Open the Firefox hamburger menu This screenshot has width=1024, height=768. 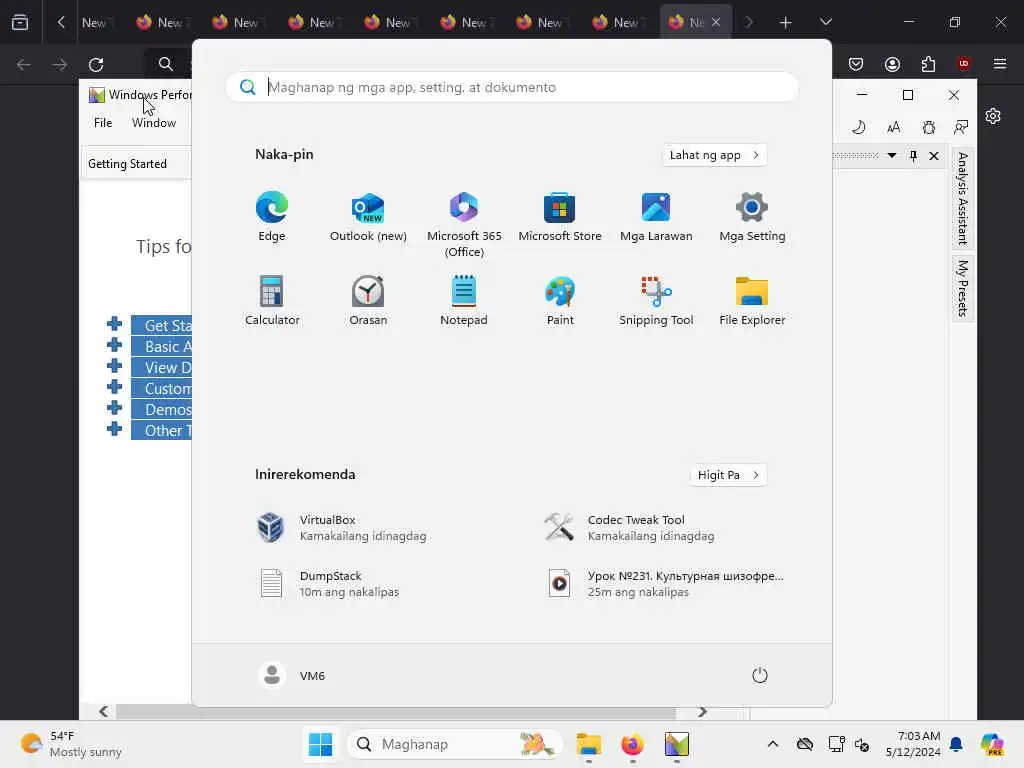(1000, 64)
